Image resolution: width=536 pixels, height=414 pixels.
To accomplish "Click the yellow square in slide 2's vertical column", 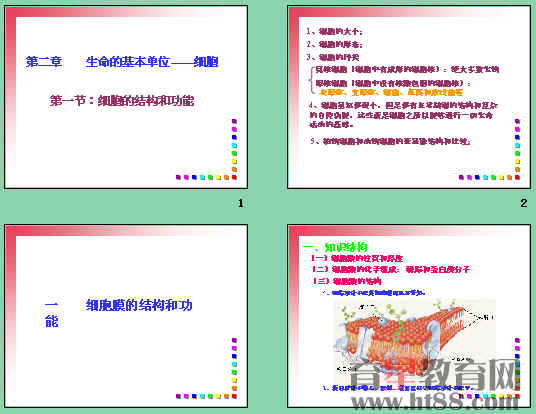I will point(517,161).
